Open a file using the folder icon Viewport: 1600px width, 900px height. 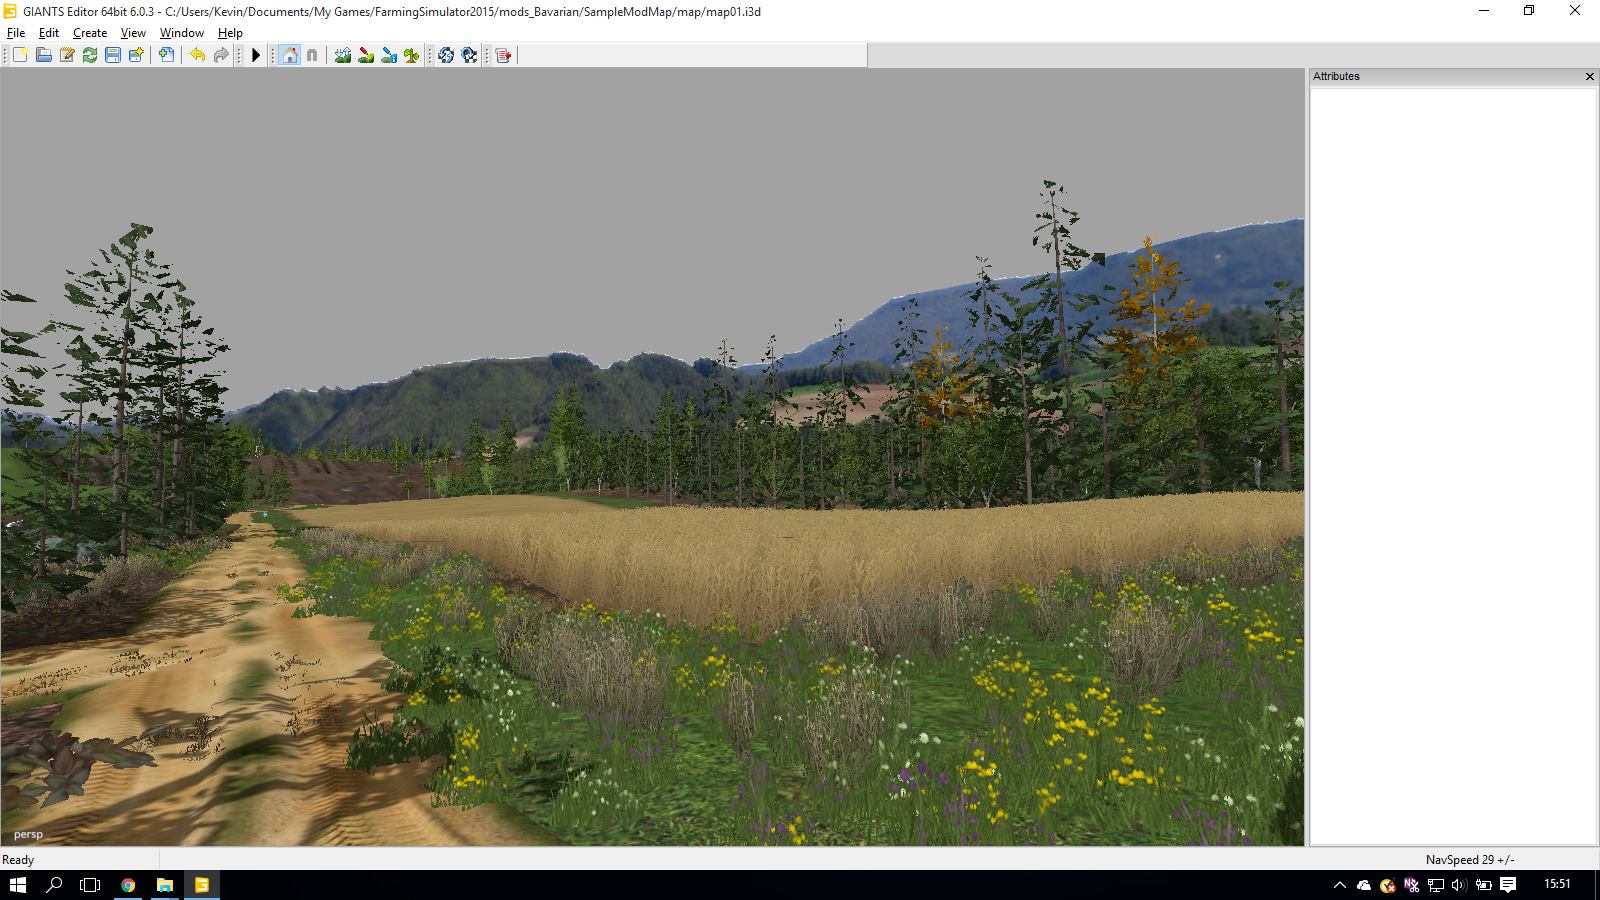click(x=44, y=55)
